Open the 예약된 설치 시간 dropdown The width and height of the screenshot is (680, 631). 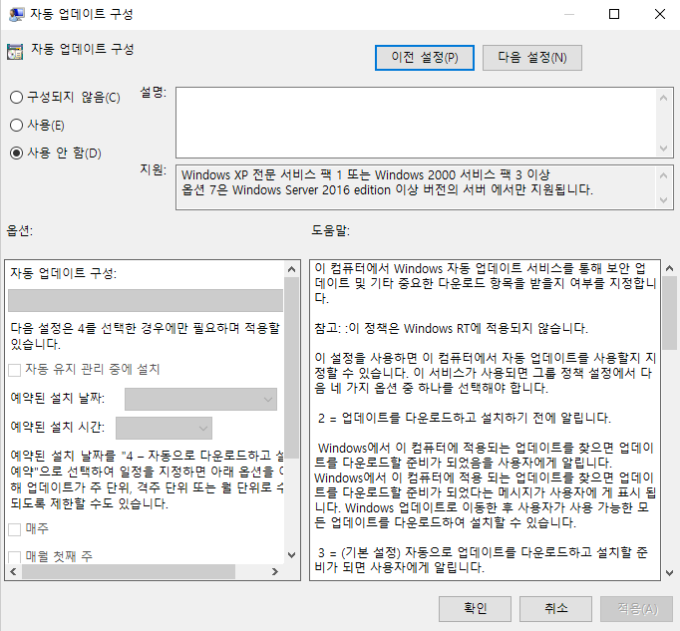(x=164, y=428)
